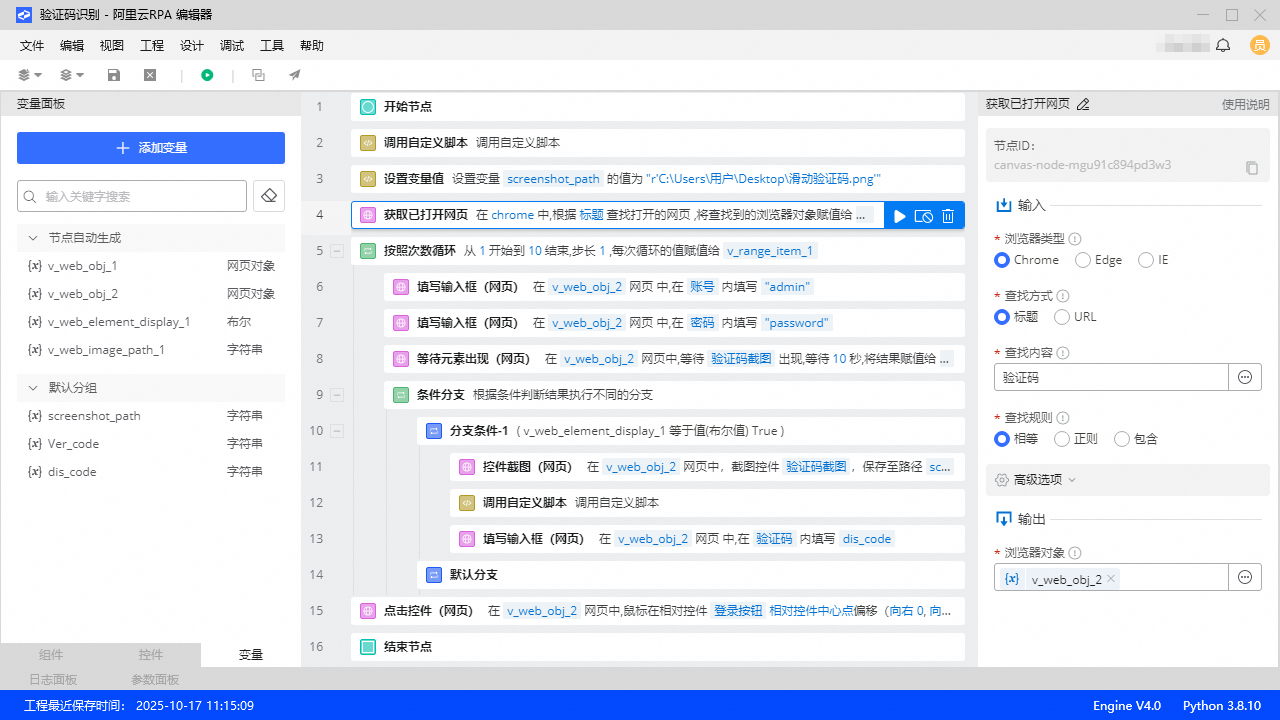Image resolution: width=1280 pixels, height=720 pixels.
Task: Click the 点击控件 node icon on row 15
Action: [367, 611]
